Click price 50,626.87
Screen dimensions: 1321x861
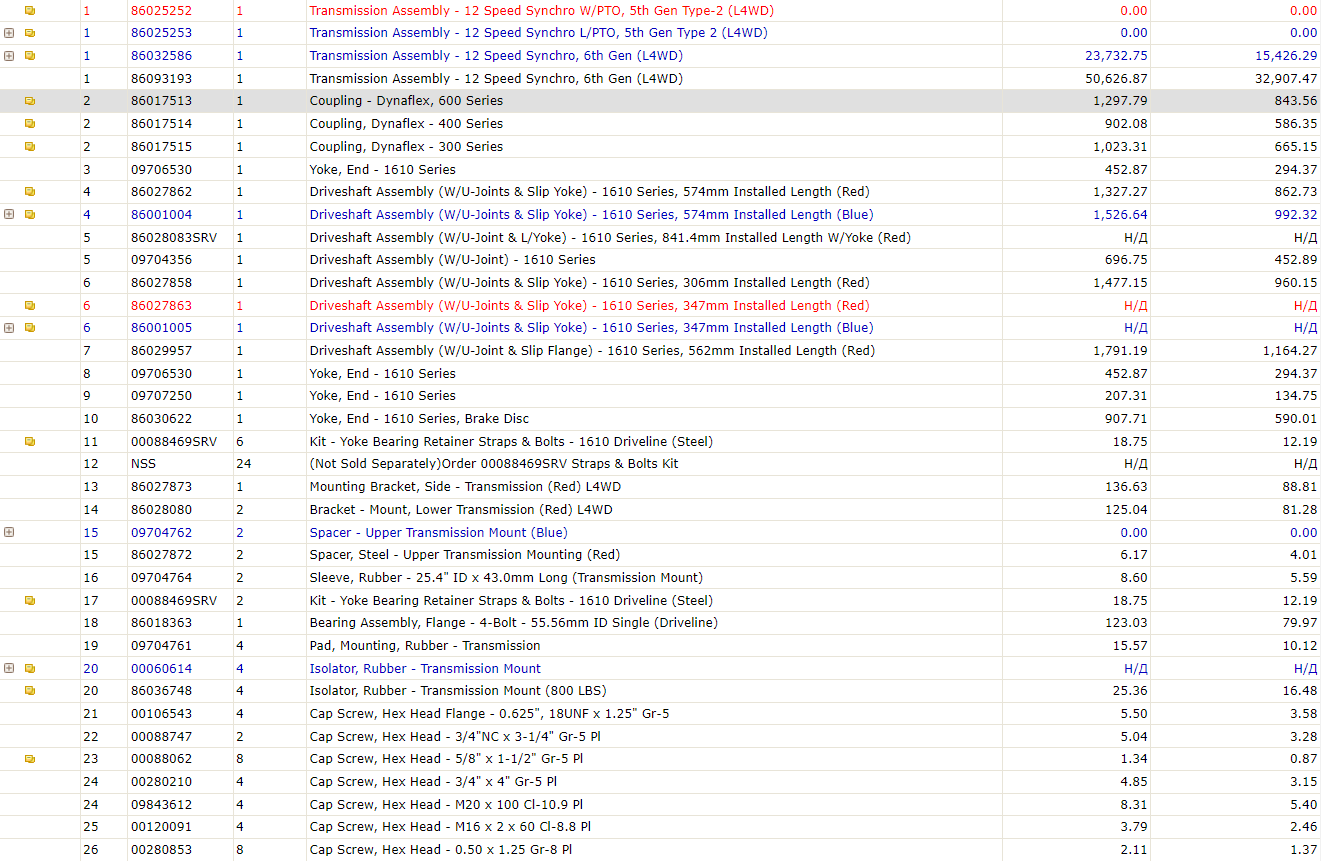click(x=1116, y=78)
